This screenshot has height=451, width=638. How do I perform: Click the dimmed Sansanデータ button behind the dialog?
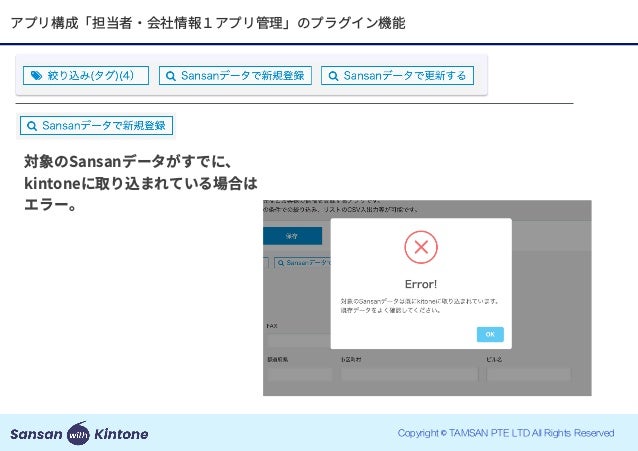tap(303, 263)
